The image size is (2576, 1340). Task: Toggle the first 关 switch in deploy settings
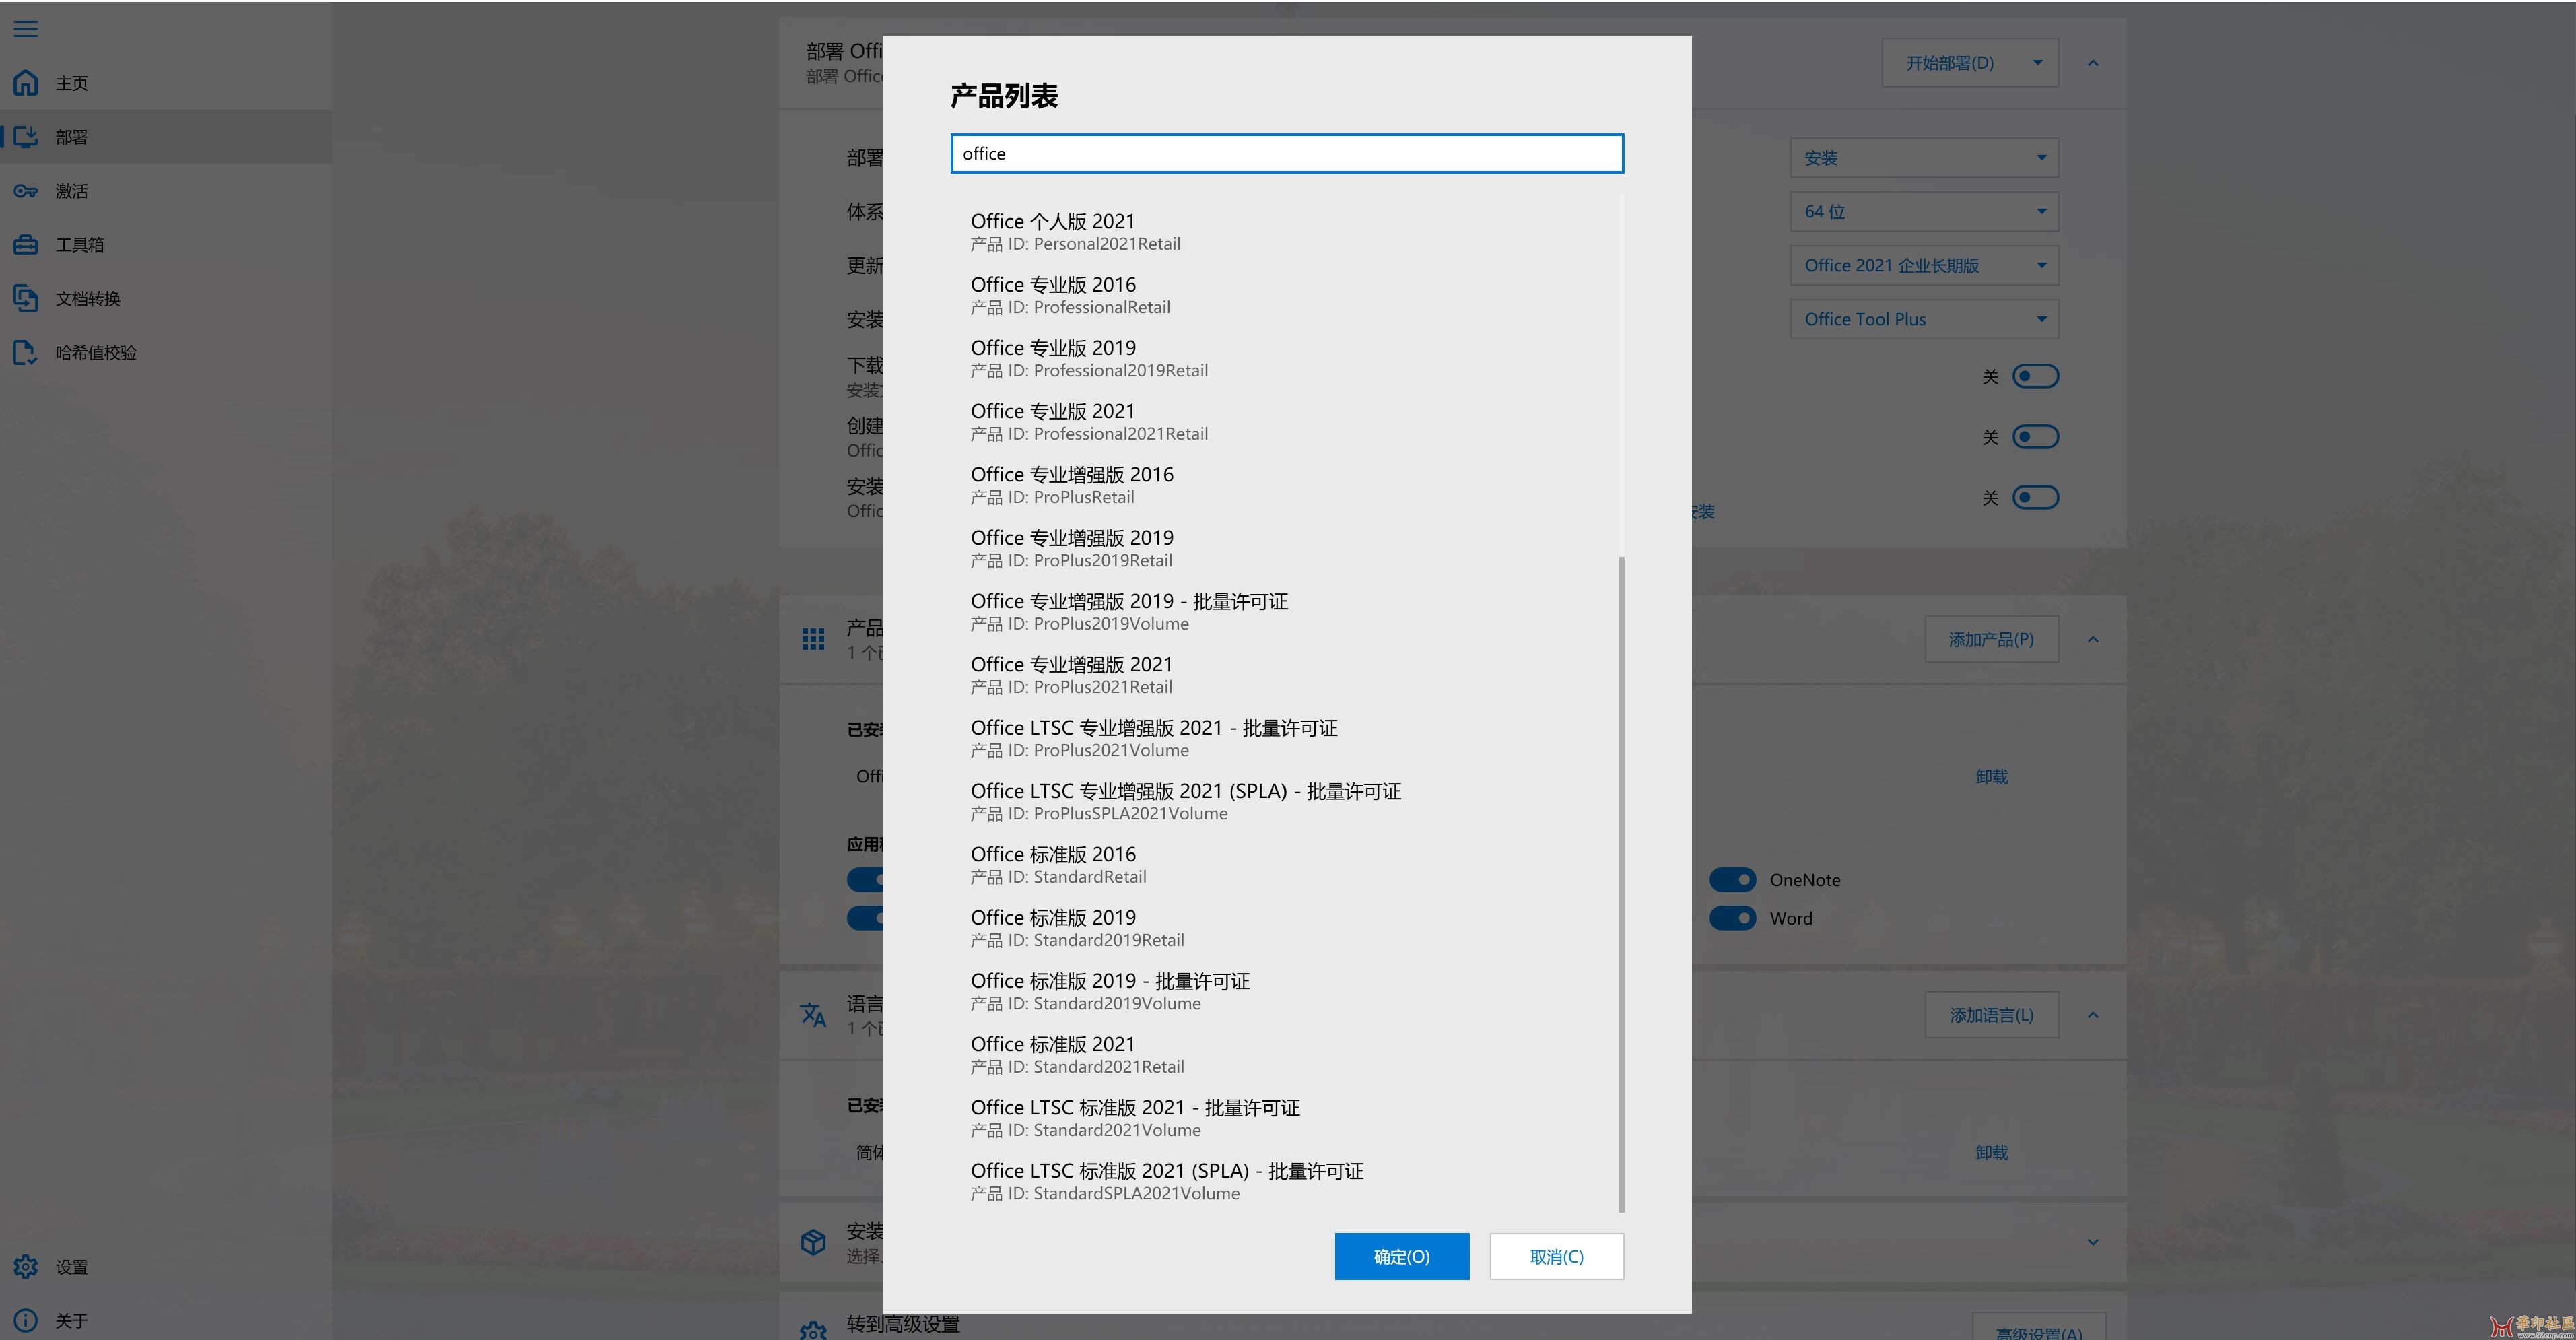pos(2035,376)
